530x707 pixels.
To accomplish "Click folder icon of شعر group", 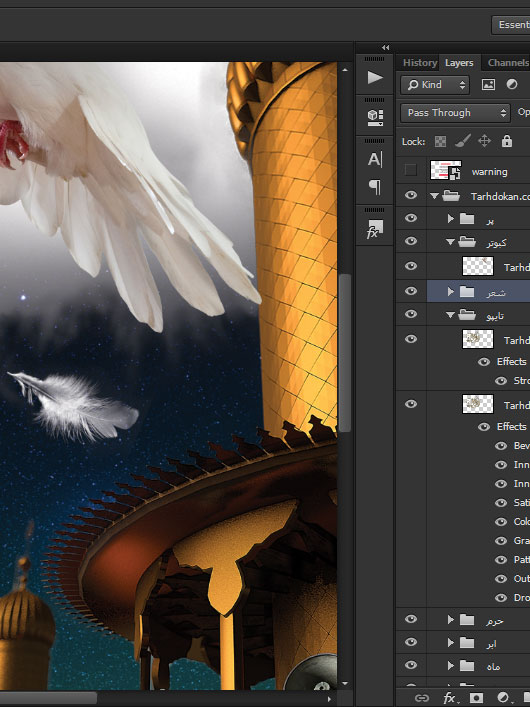I will click(467, 292).
